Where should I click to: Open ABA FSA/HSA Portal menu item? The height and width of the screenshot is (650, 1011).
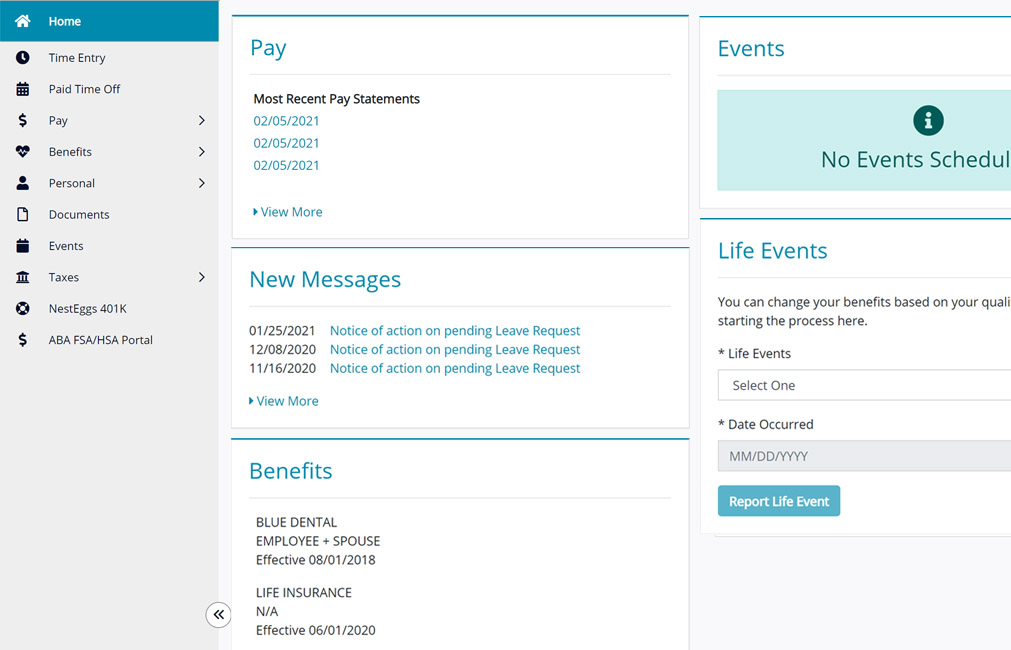(101, 340)
